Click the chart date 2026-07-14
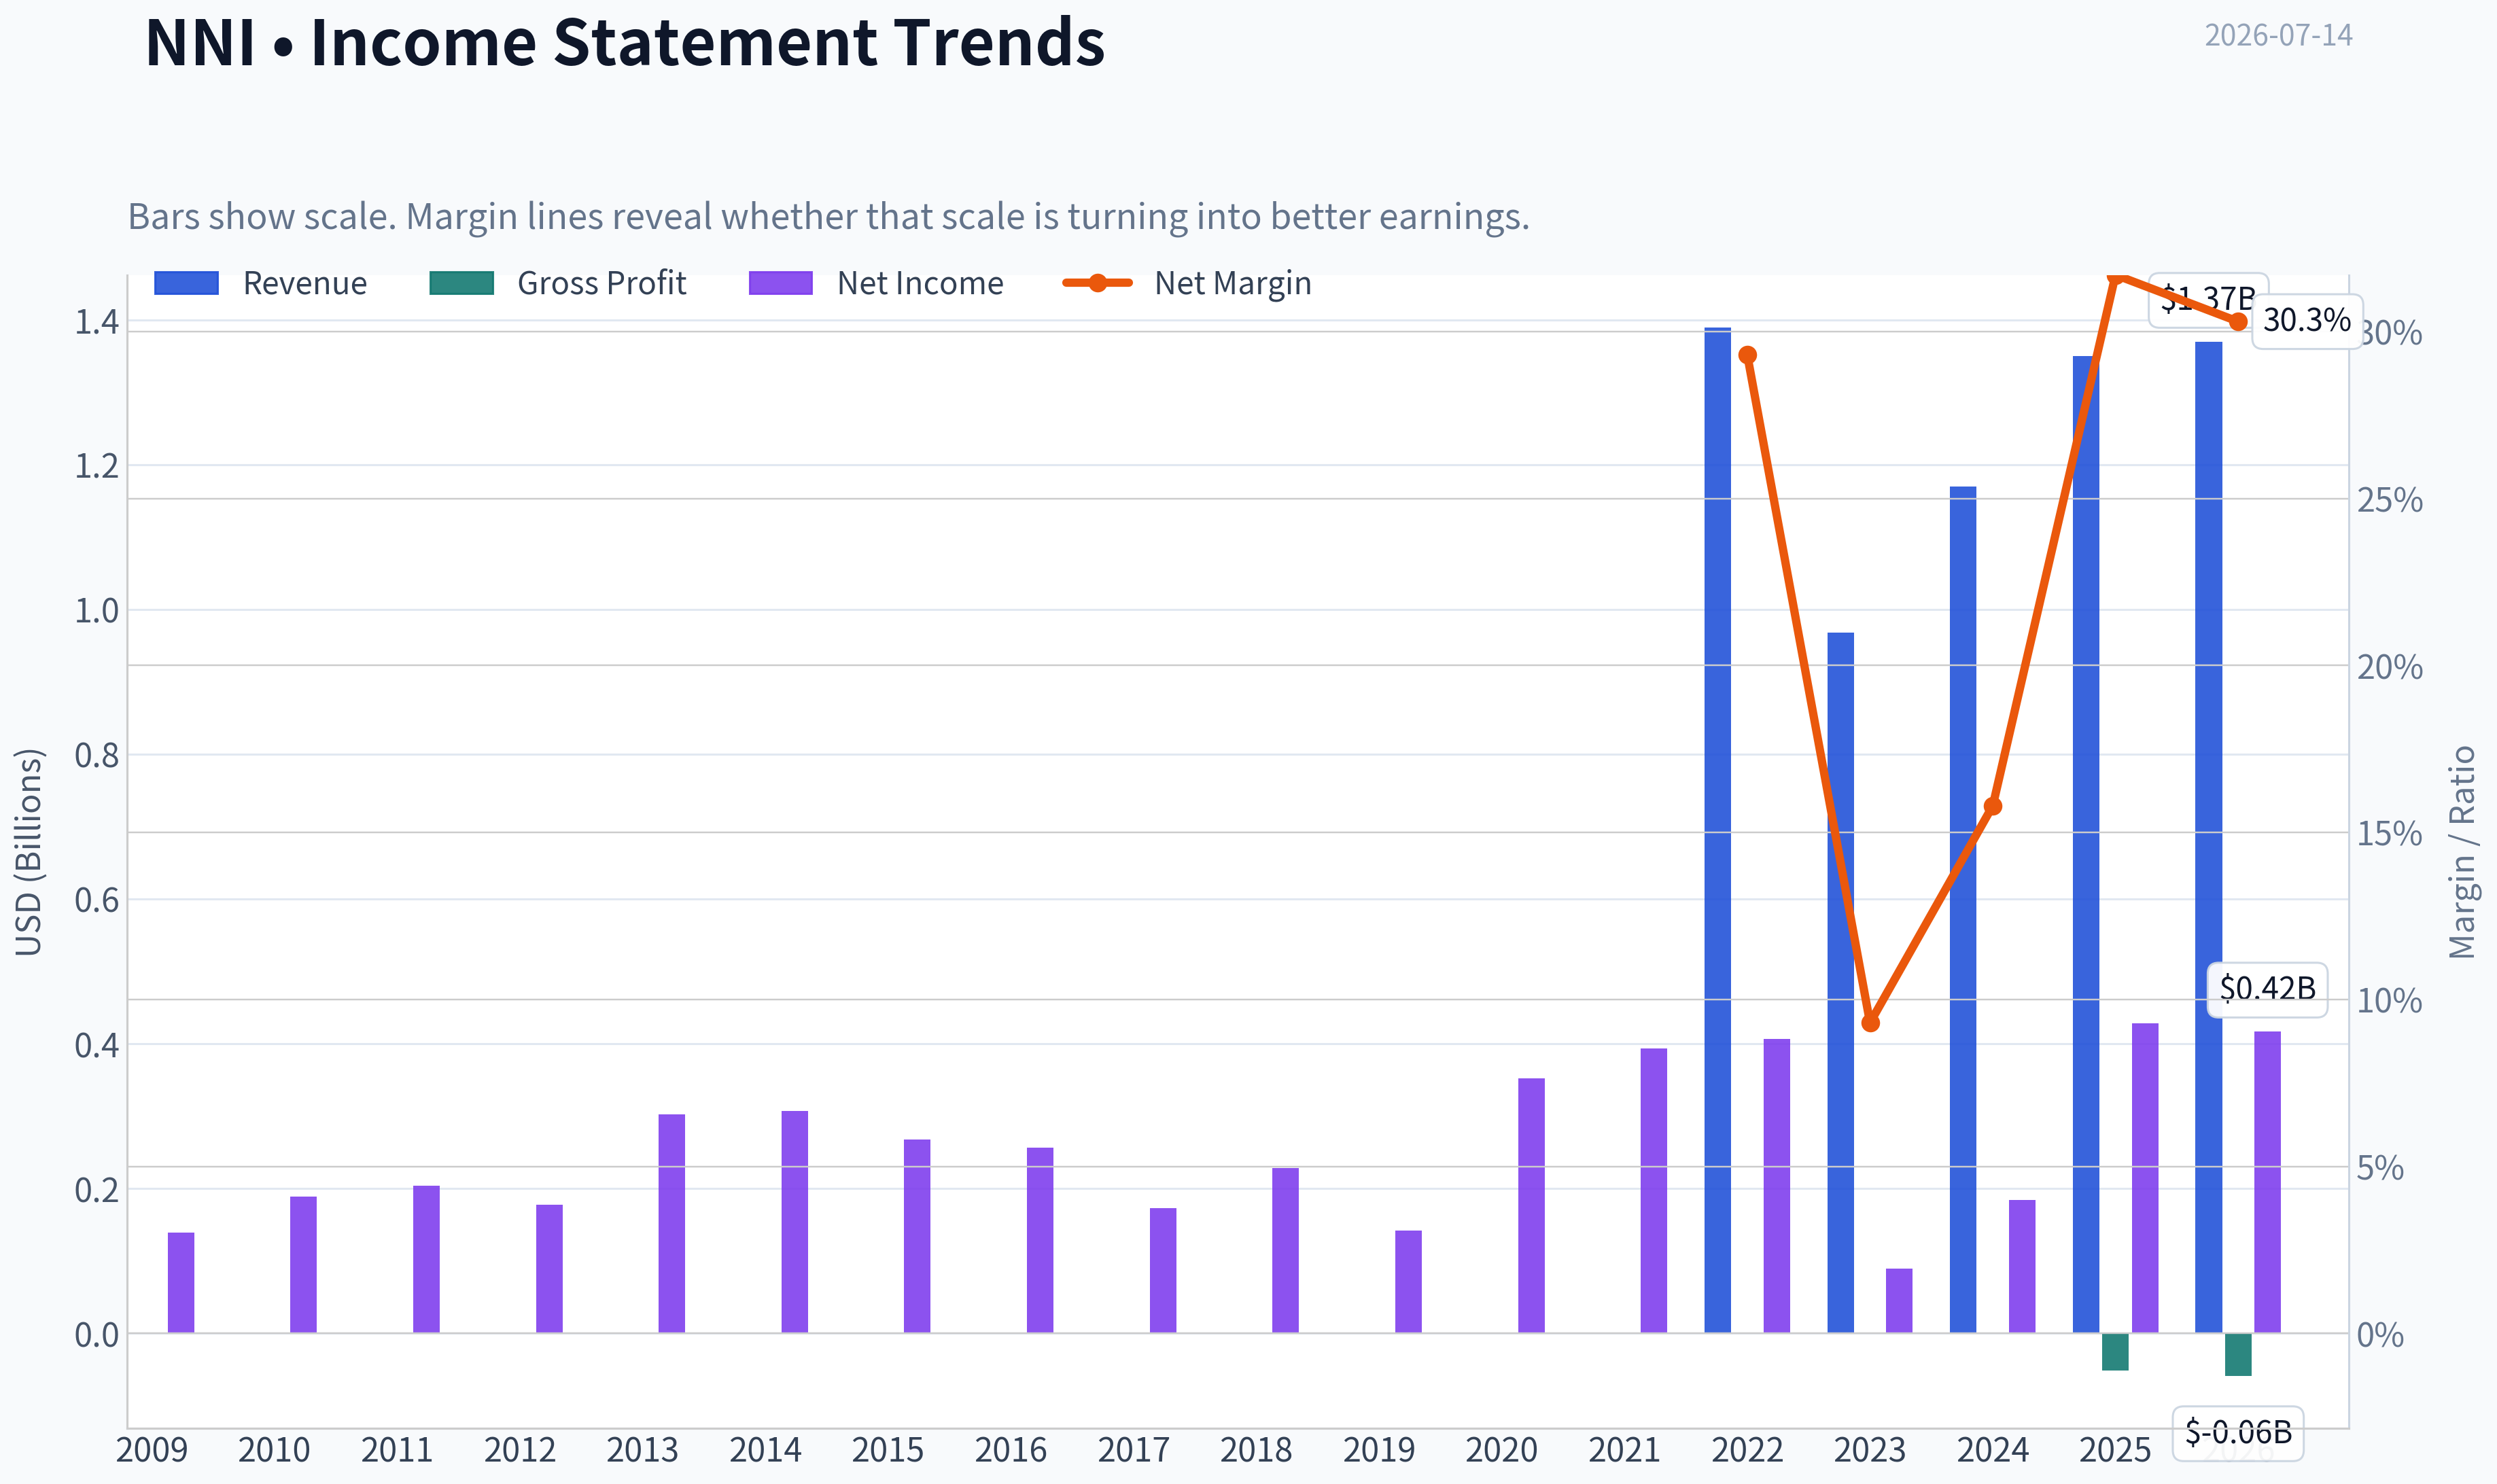Viewport: 2497px width, 1484px height. pyautogui.click(x=2278, y=35)
